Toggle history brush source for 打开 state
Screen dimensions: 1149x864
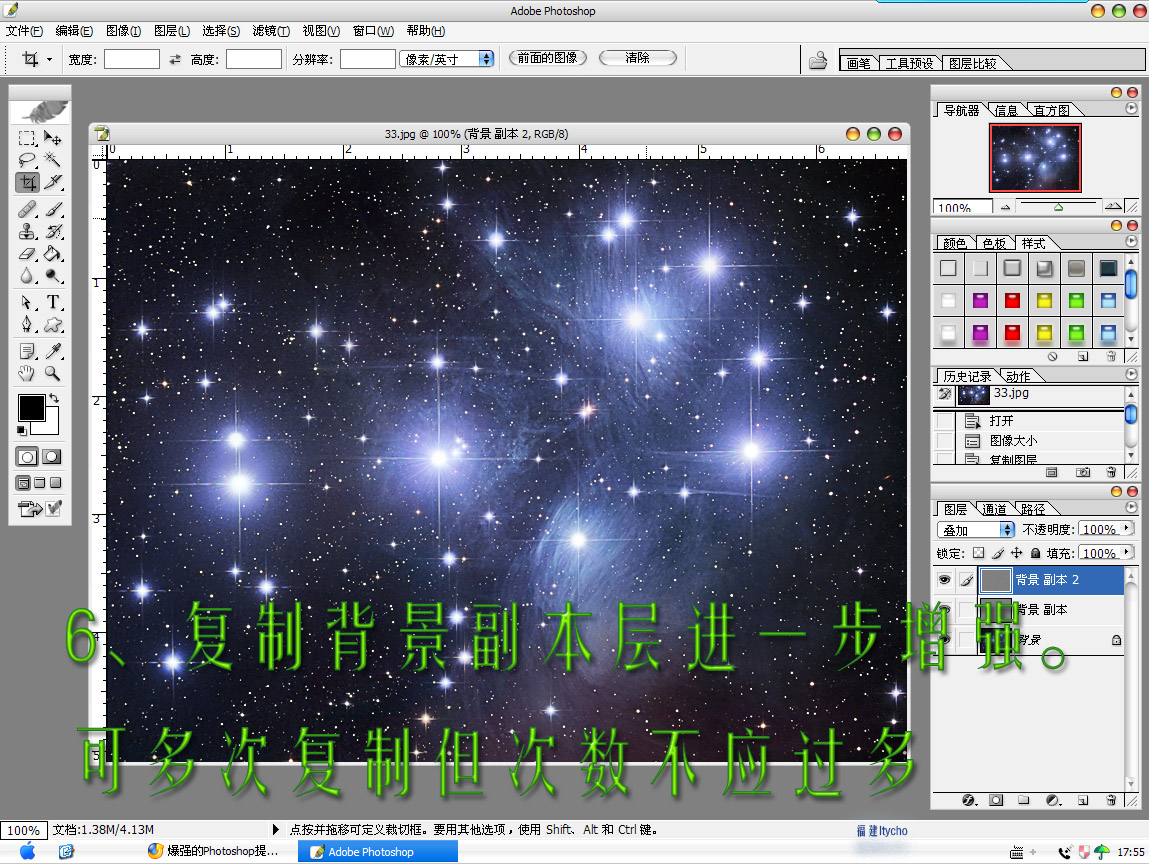(945, 421)
